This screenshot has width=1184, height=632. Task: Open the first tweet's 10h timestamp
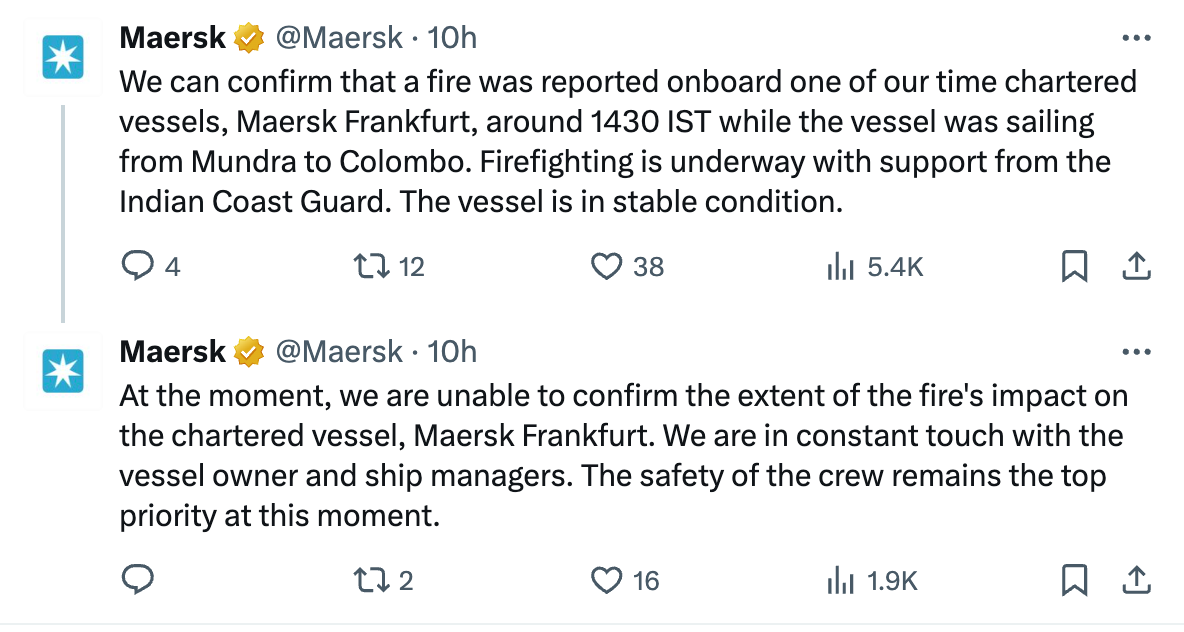click(452, 39)
